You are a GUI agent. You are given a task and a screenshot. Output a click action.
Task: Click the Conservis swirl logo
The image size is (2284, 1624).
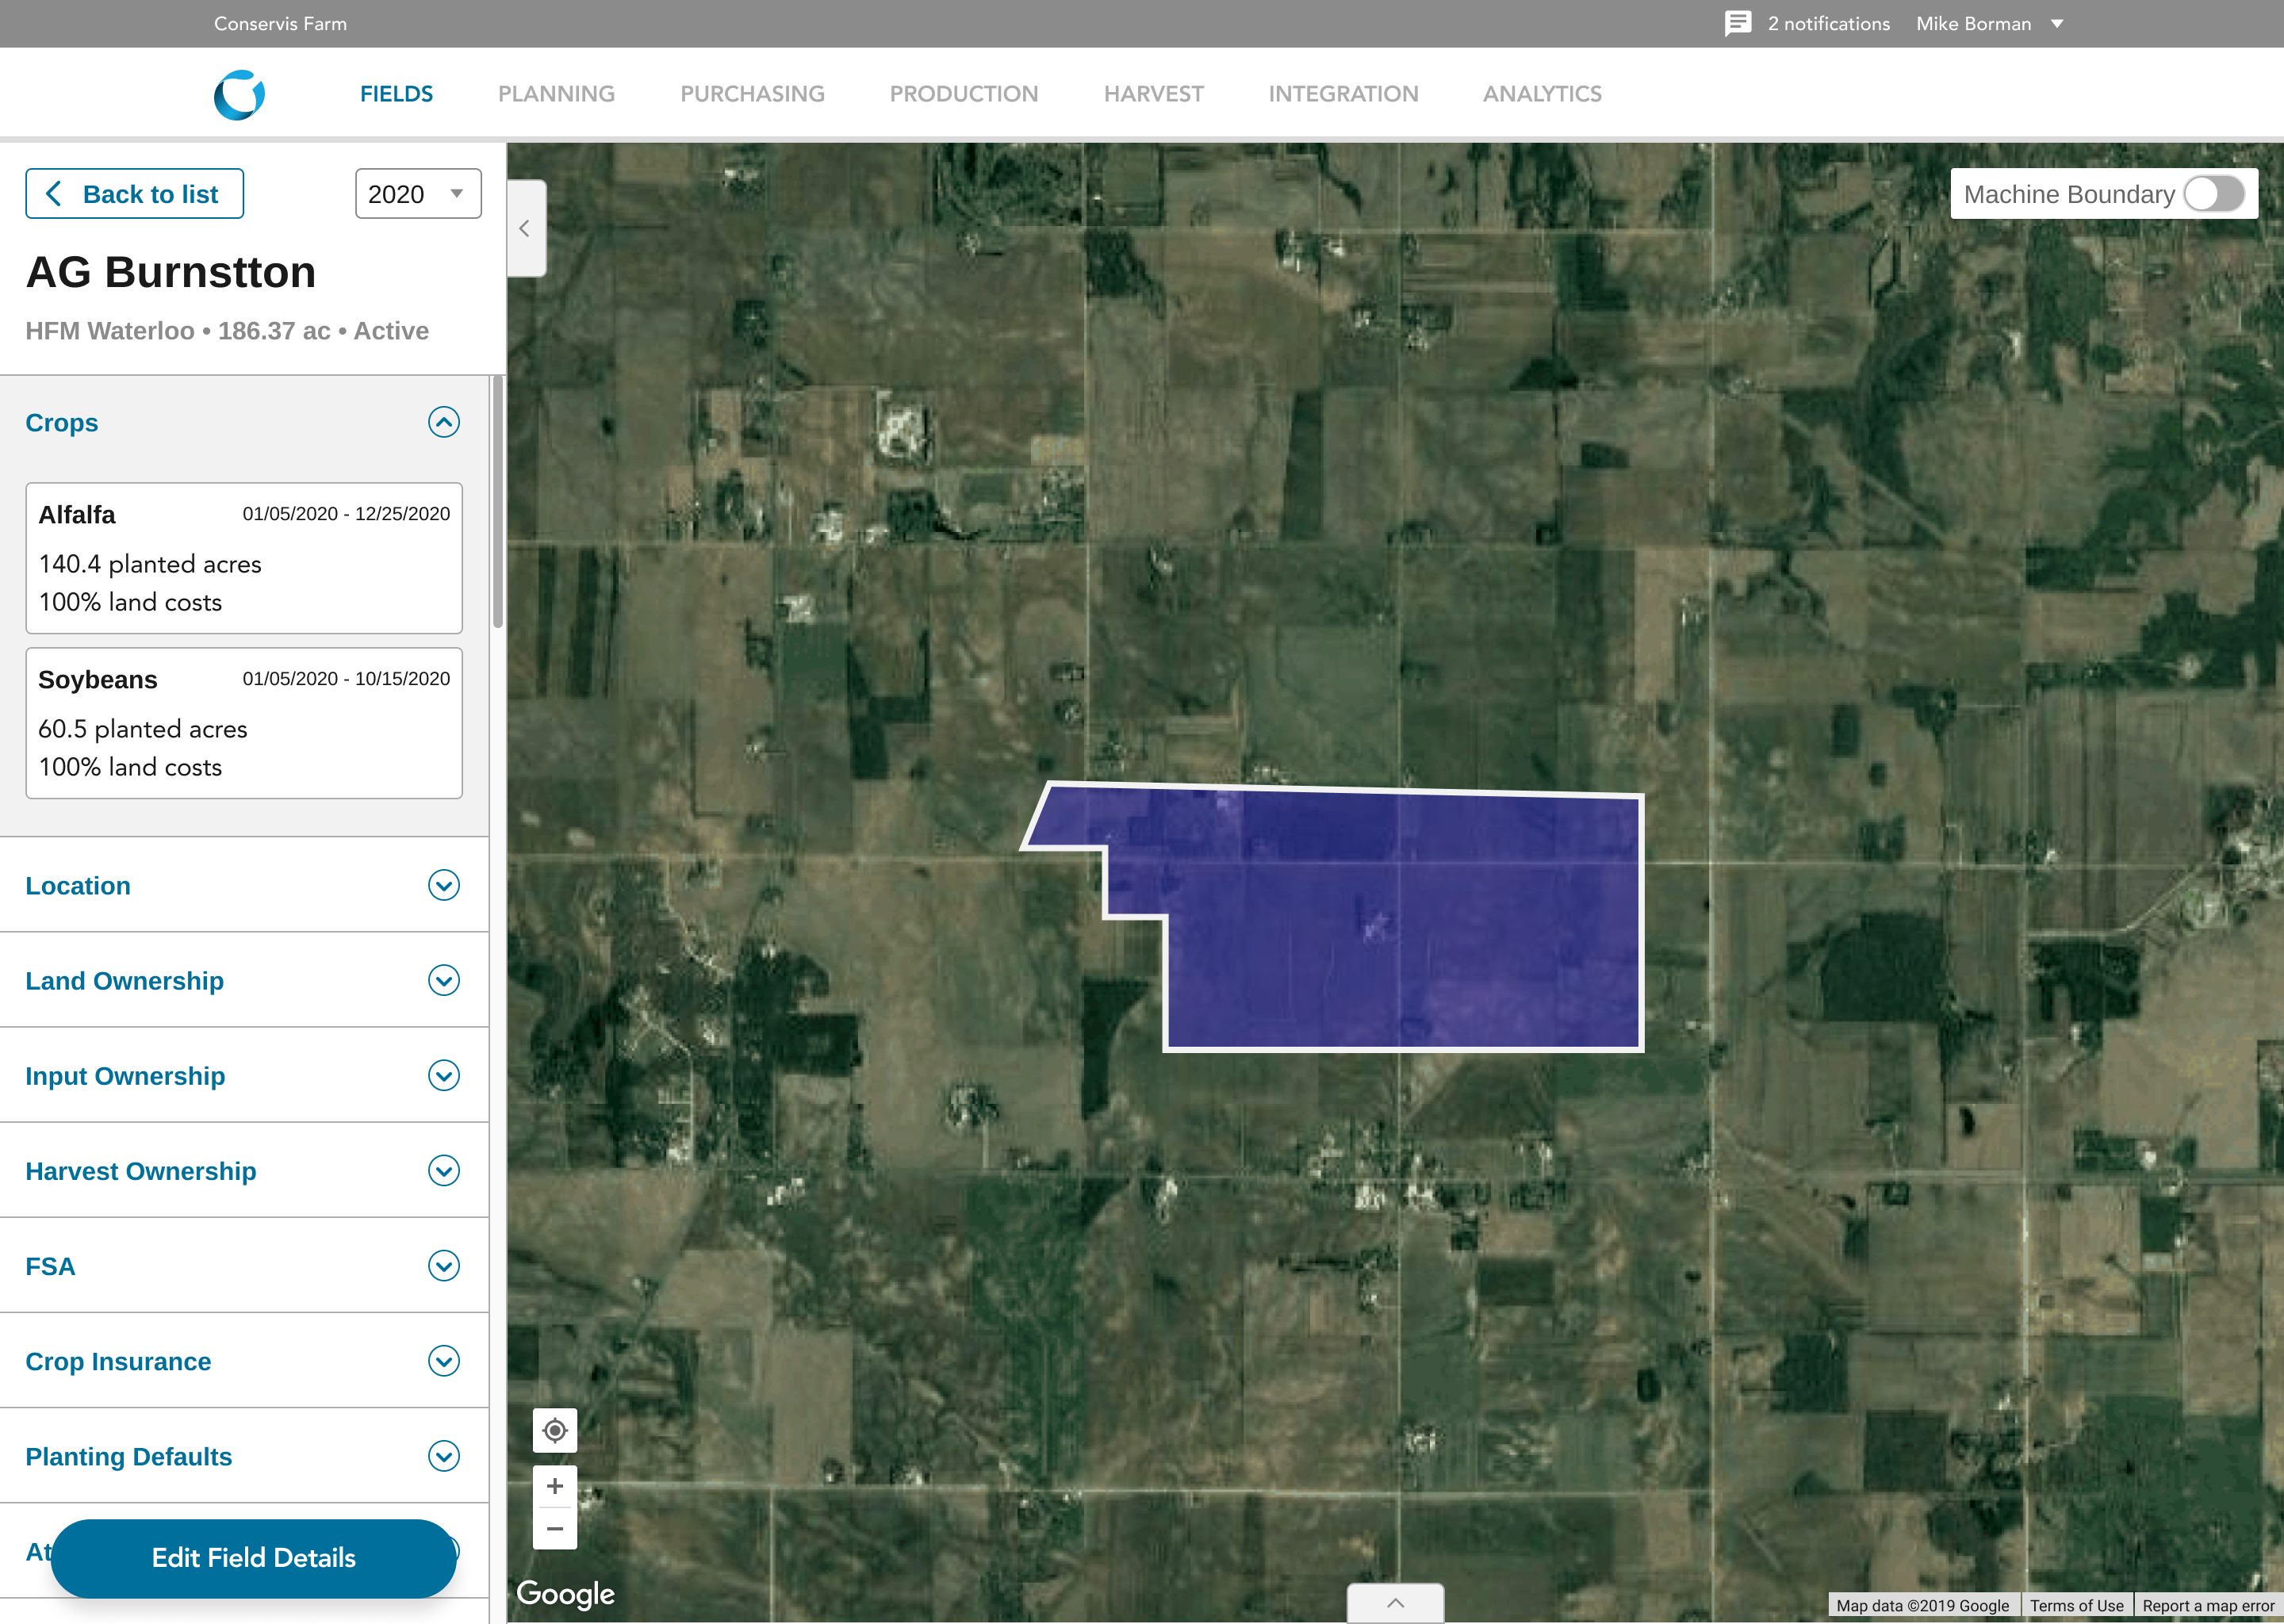pyautogui.click(x=239, y=95)
